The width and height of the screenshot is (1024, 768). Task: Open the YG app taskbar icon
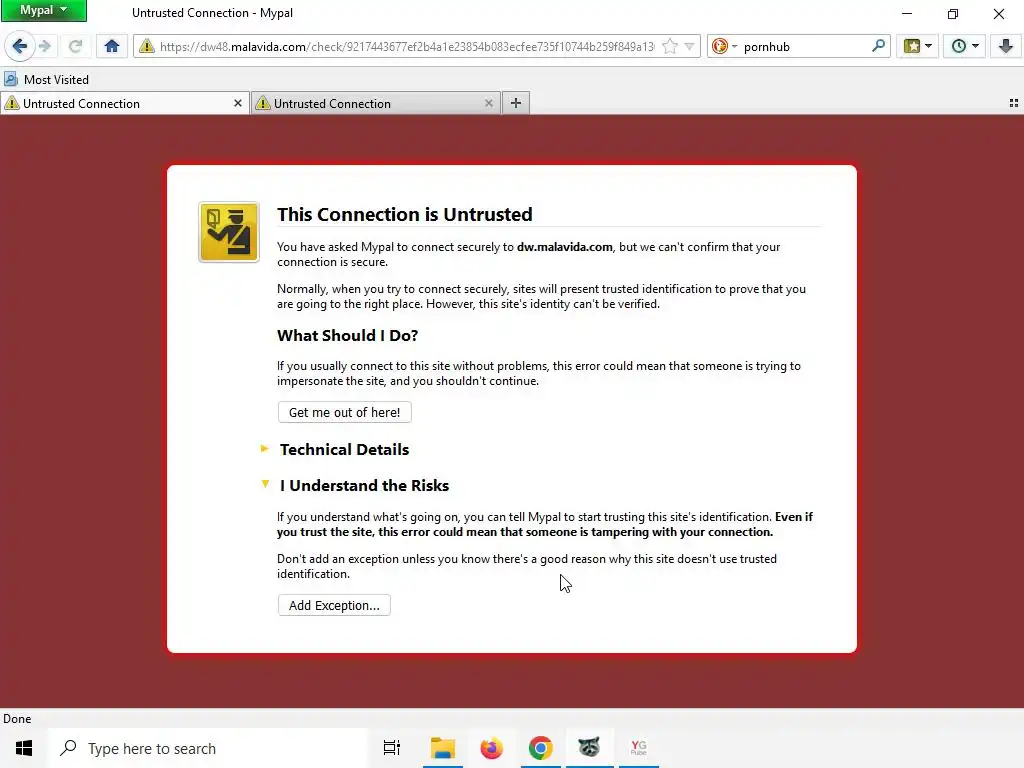pos(639,748)
